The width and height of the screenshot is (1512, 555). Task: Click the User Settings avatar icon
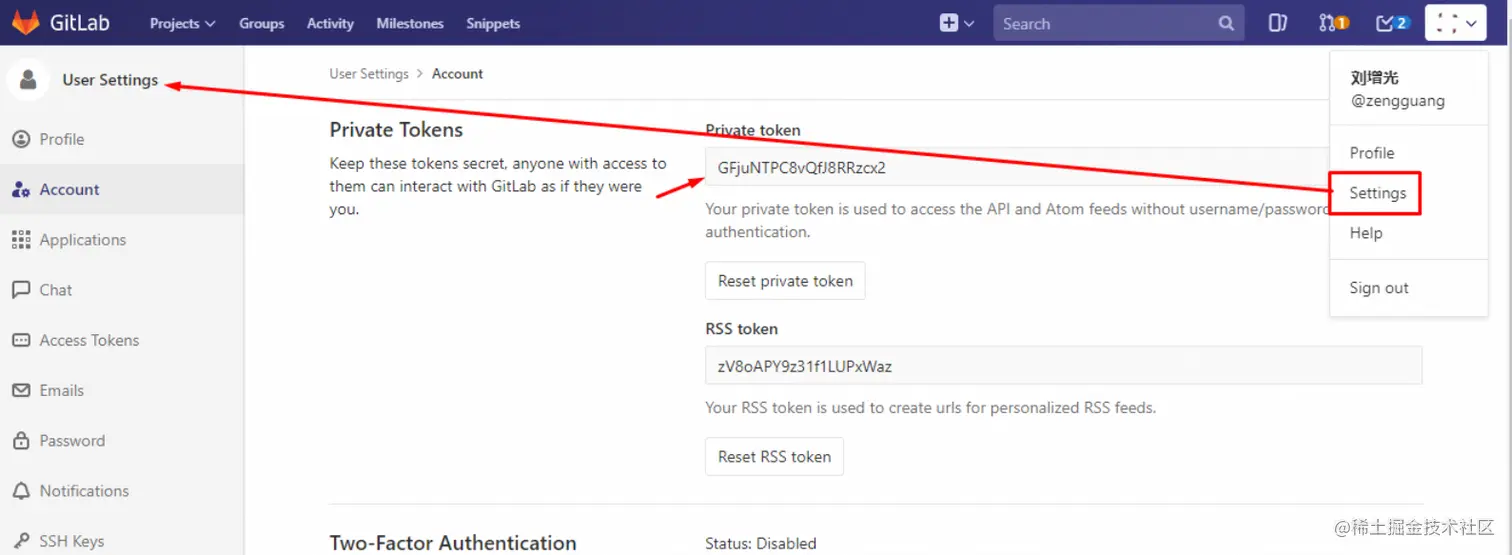click(28, 80)
